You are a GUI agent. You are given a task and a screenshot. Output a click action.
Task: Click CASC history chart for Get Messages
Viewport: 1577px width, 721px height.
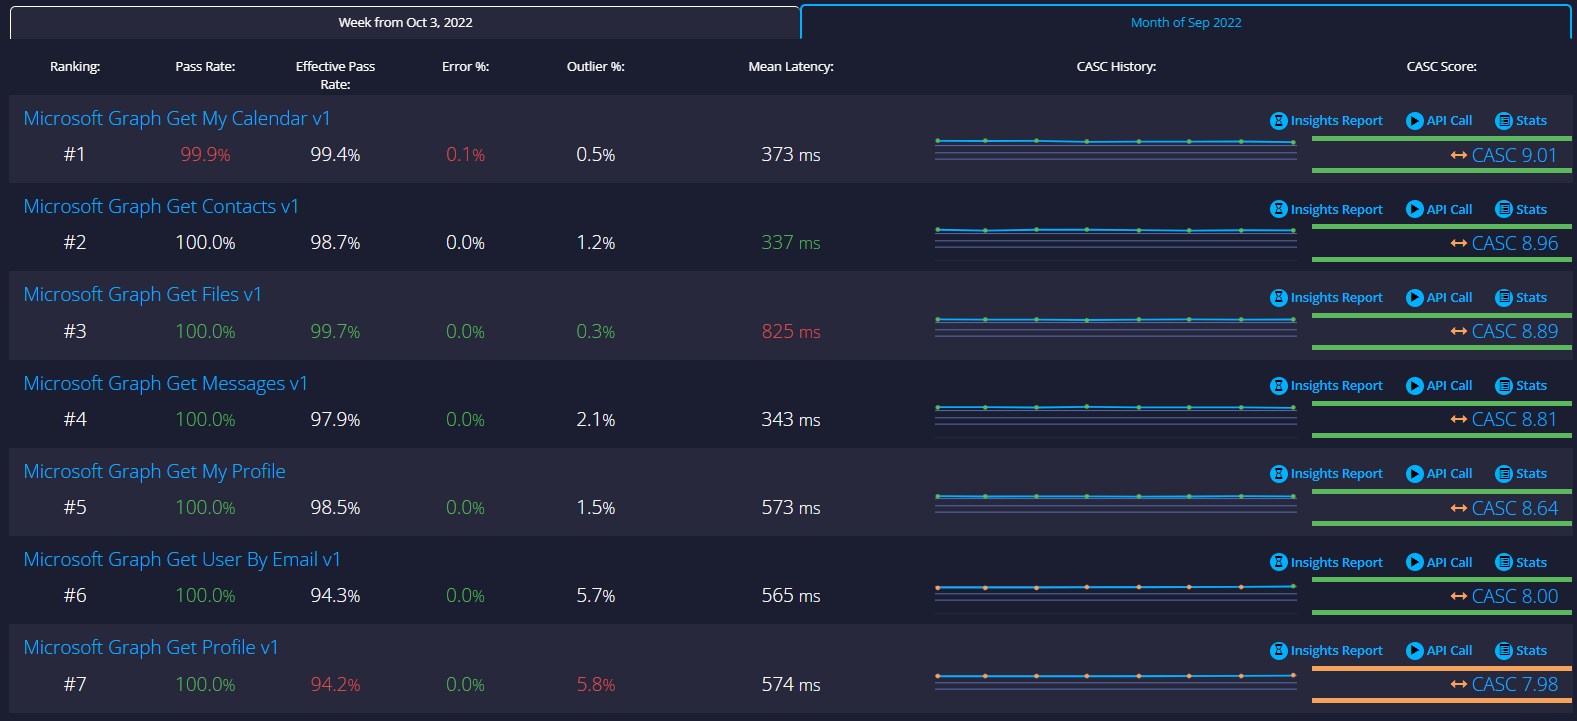[1115, 415]
